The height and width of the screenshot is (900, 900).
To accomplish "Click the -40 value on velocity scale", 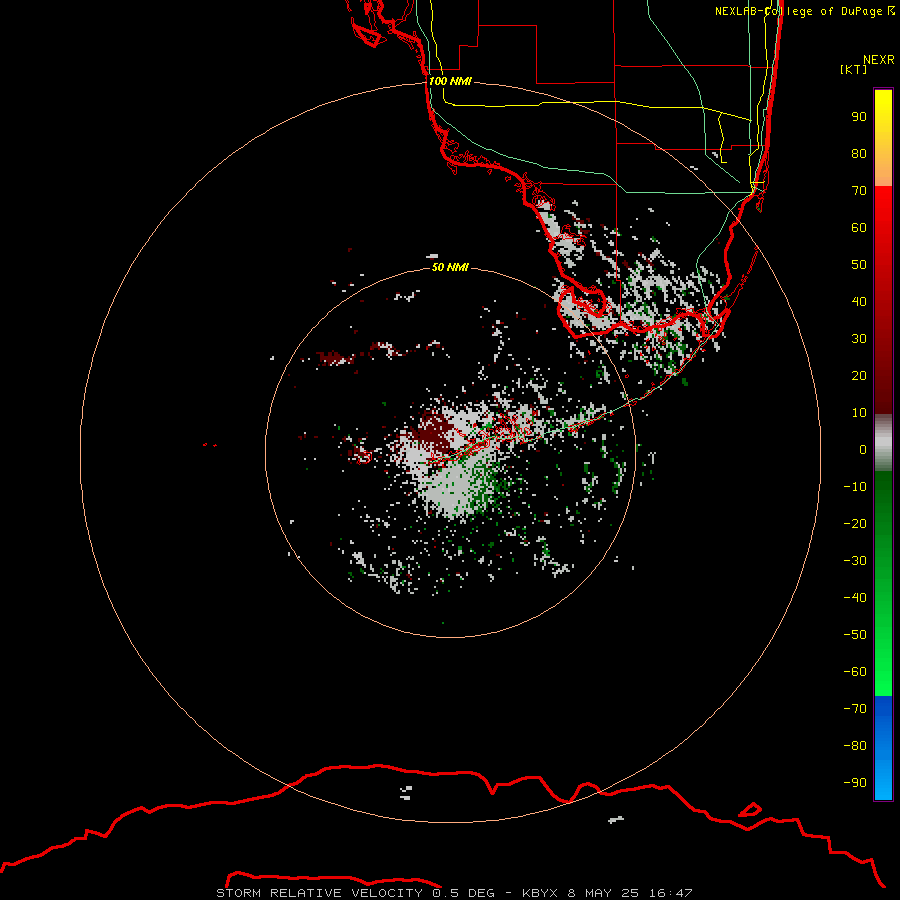I will 855,598.
